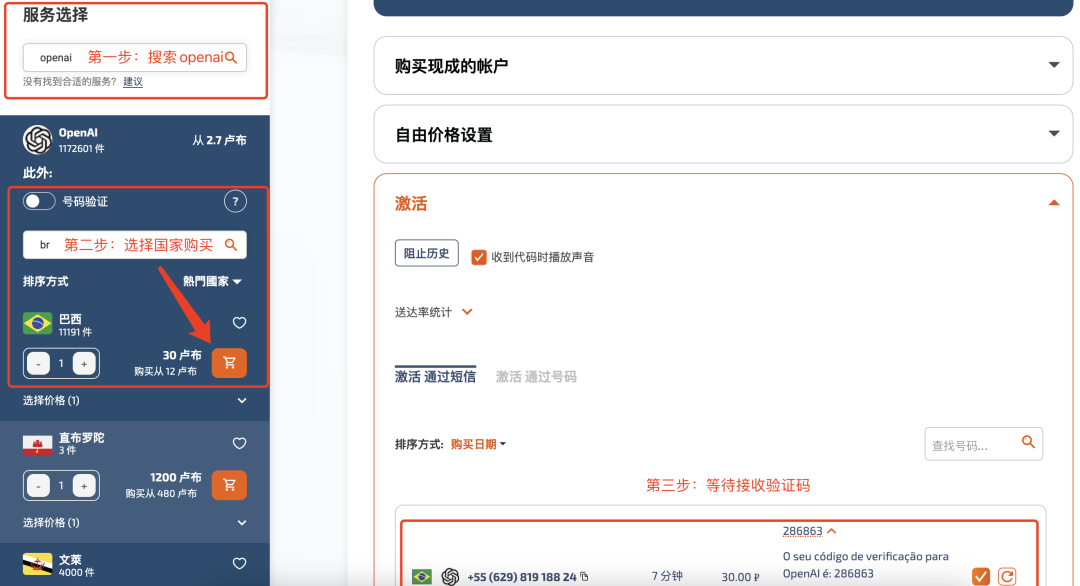Open the 建议 link
The width and height of the screenshot is (1080, 586).
133,82
